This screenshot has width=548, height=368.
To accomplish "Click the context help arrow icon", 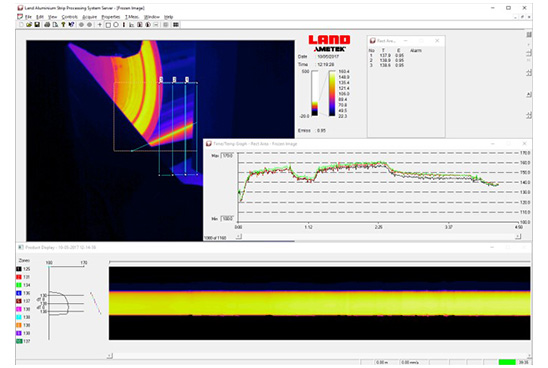I will point(71,24).
